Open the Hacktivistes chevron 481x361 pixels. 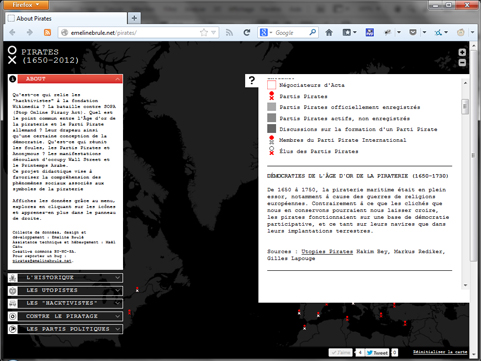click(x=117, y=303)
